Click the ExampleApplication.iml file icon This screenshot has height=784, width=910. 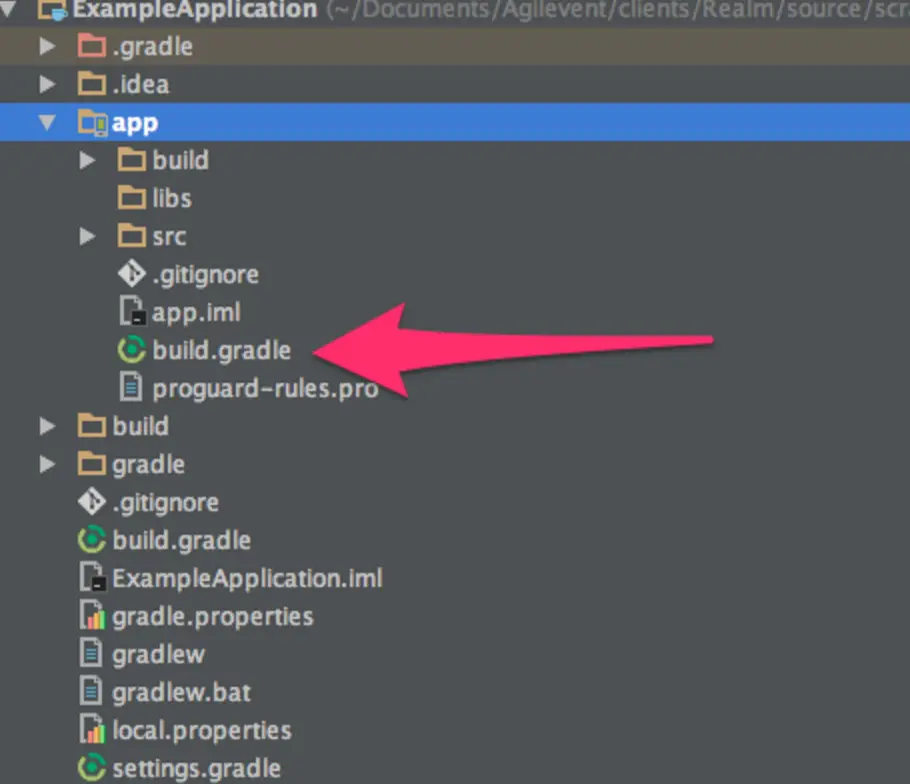click(91, 578)
